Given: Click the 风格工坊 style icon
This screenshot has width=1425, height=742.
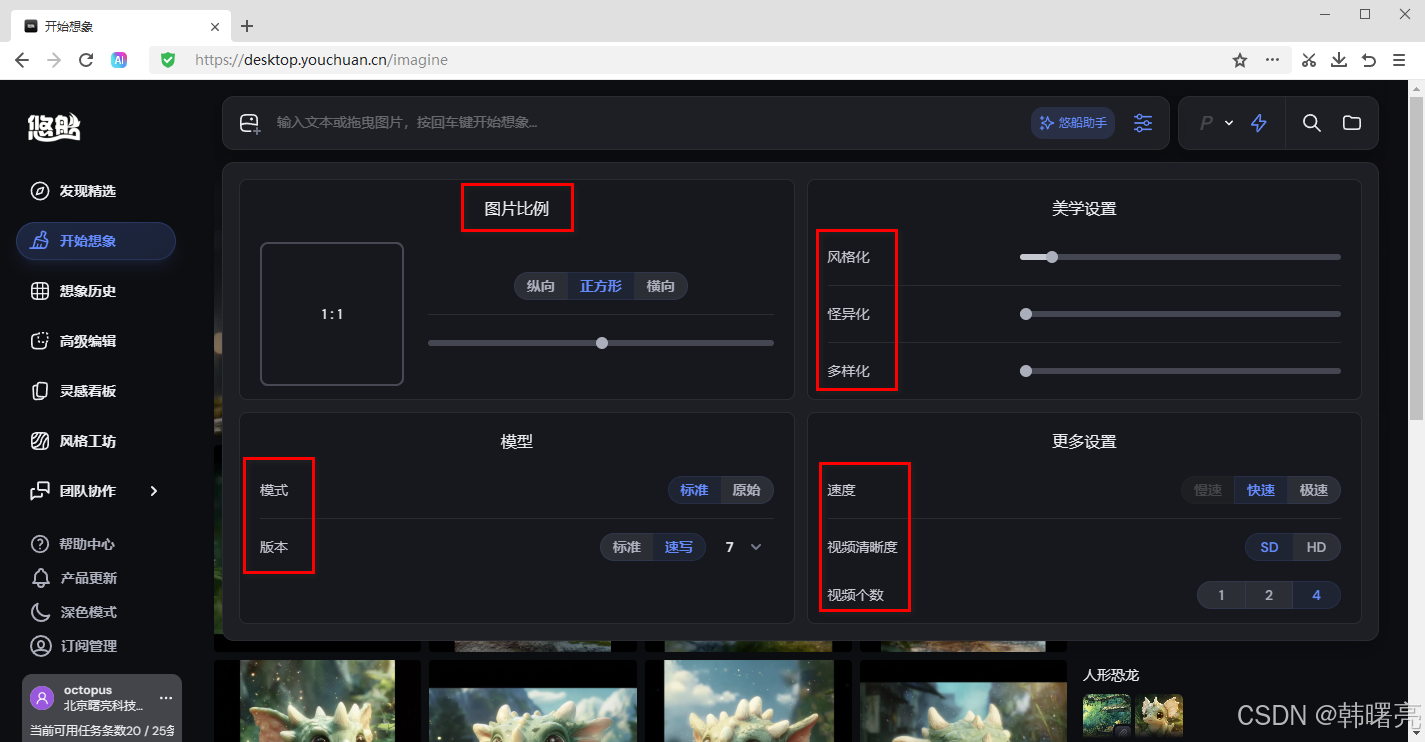Looking at the screenshot, I should tap(40, 441).
